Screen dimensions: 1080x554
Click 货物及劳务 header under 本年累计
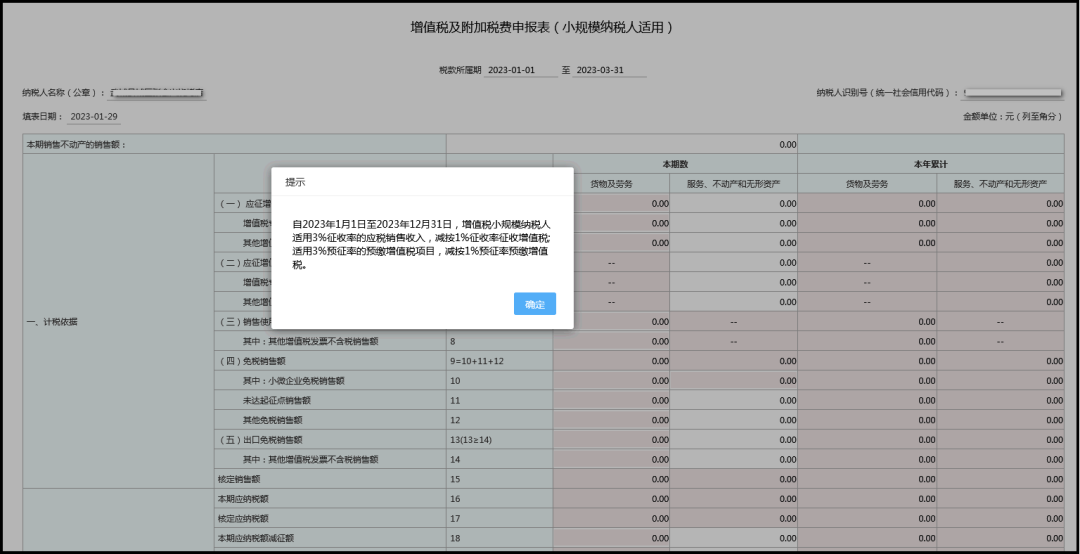point(867,184)
